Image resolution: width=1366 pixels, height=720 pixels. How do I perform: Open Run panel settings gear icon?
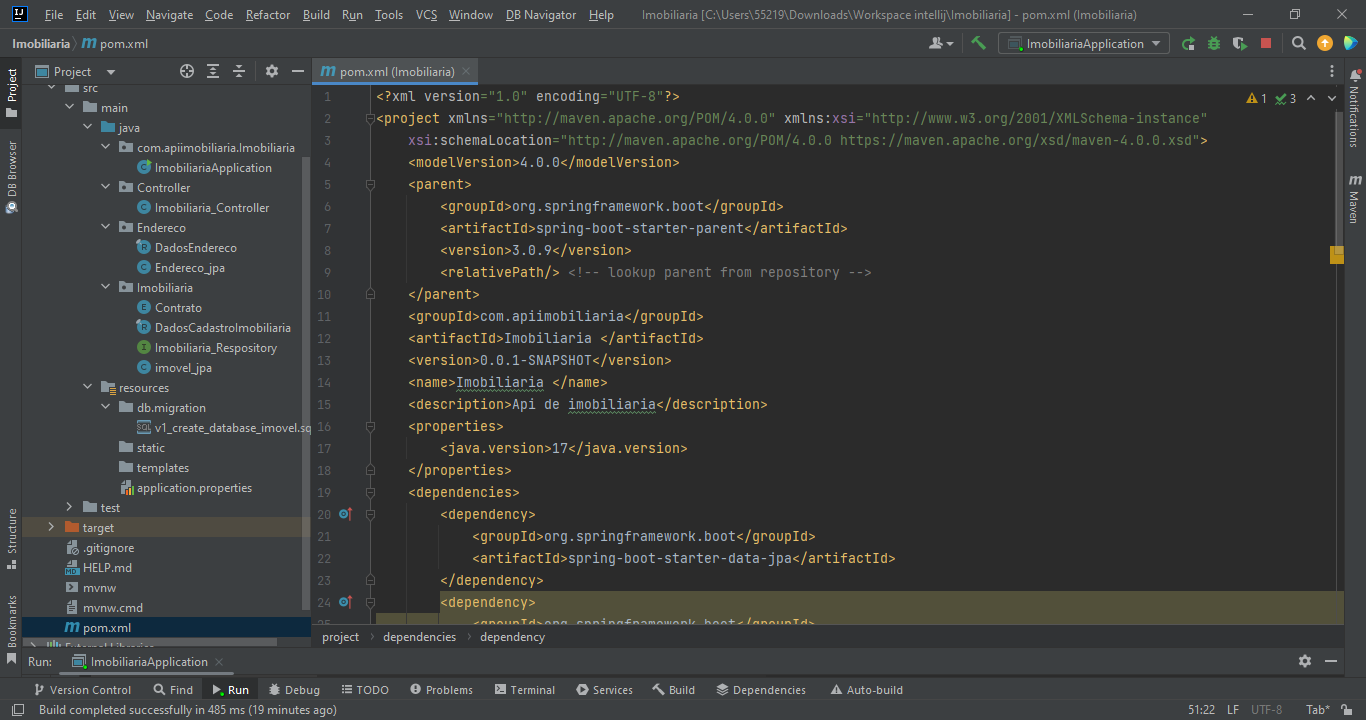[1305, 661]
